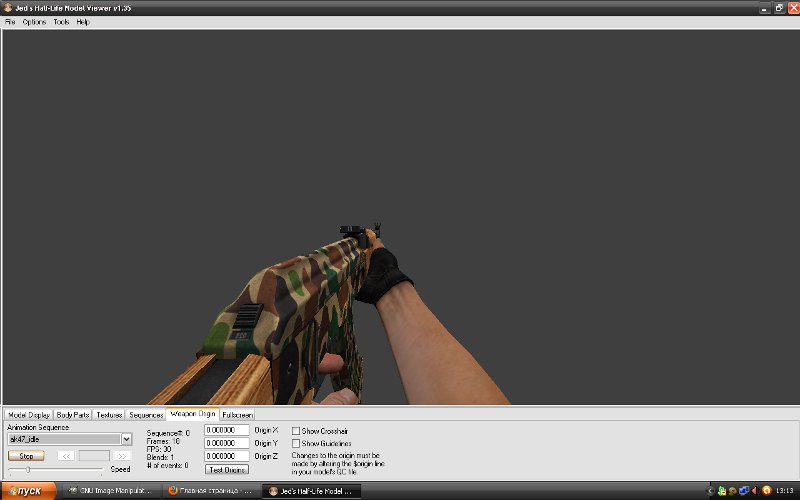
Task: Click the yellow tray icon
Action: click(x=733, y=491)
